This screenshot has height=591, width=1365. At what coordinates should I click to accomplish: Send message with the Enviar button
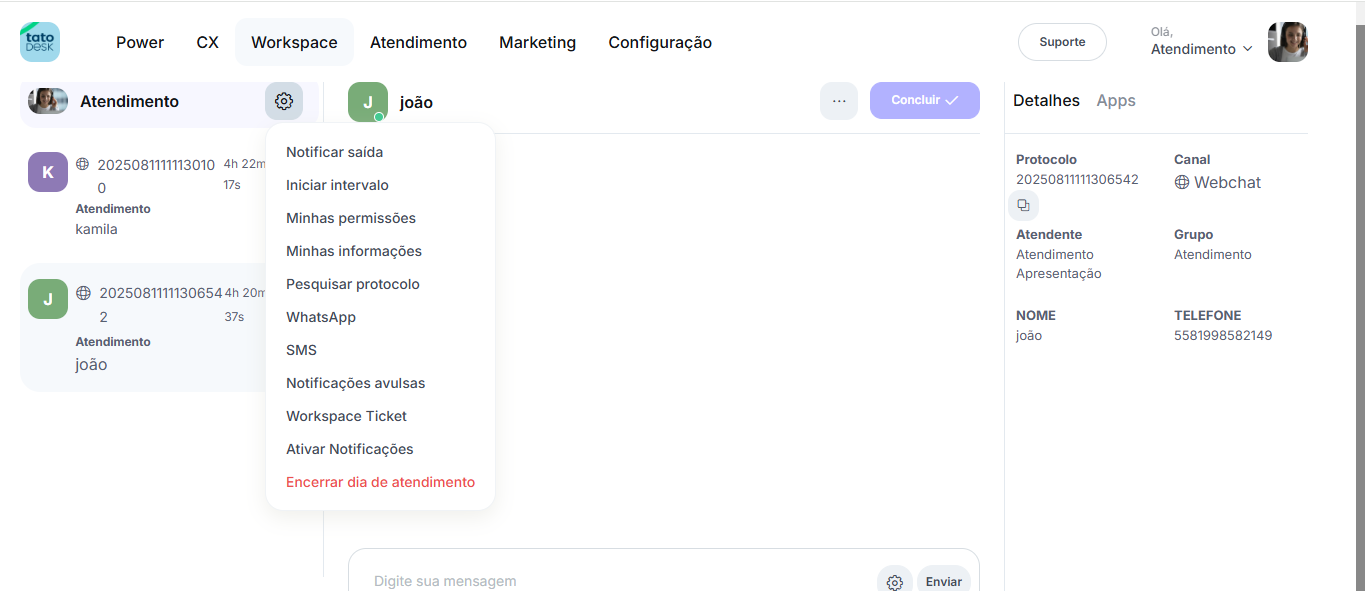click(x=943, y=581)
